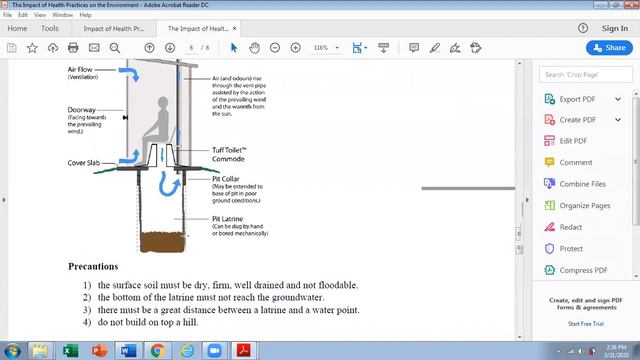The image size is (640, 360).
Task: Click the 'Precautions' heading text
Action: click(93, 267)
